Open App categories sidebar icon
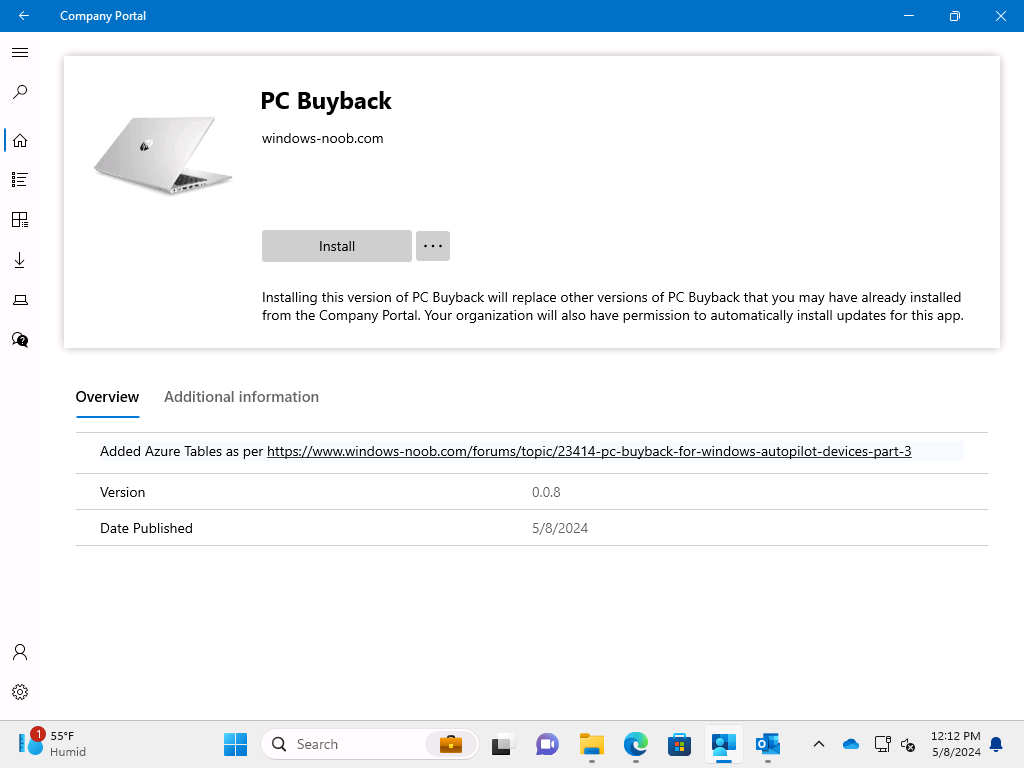The height and width of the screenshot is (768, 1024). (x=20, y=219)
